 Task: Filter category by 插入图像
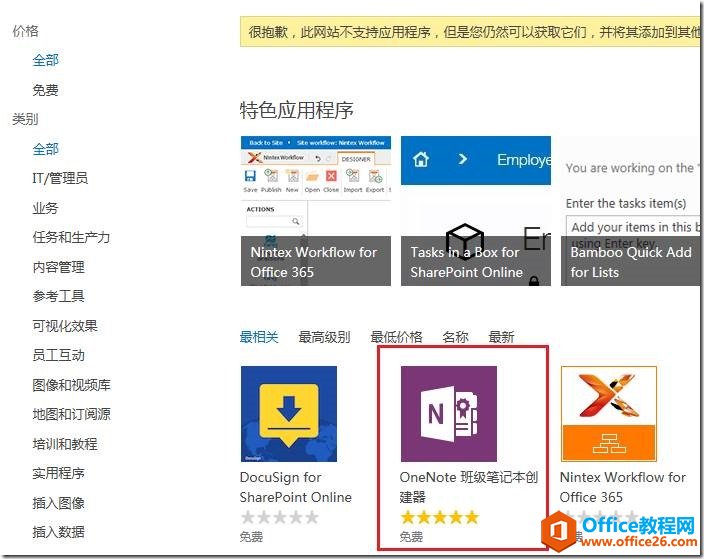coord(58,503)
